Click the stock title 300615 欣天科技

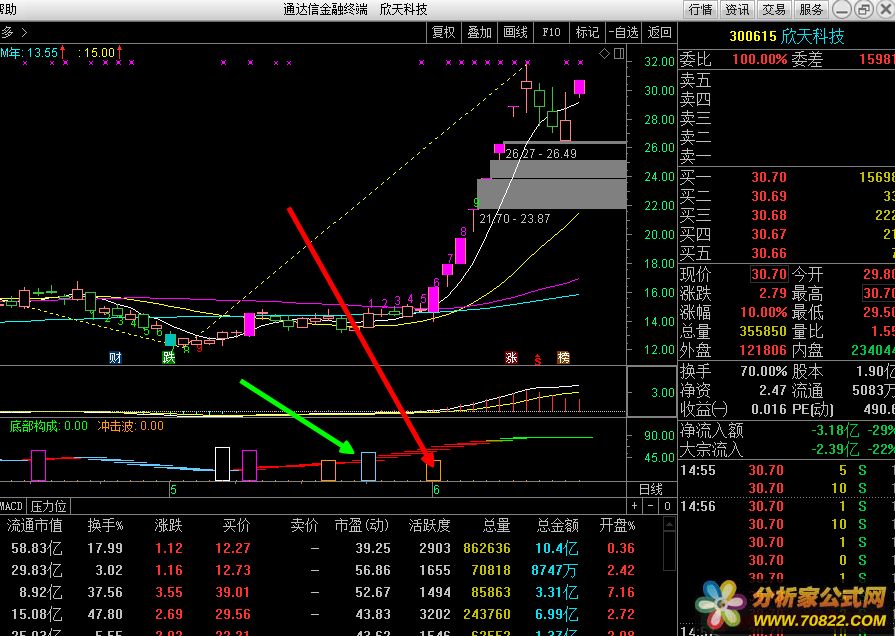tap(787, 37)
